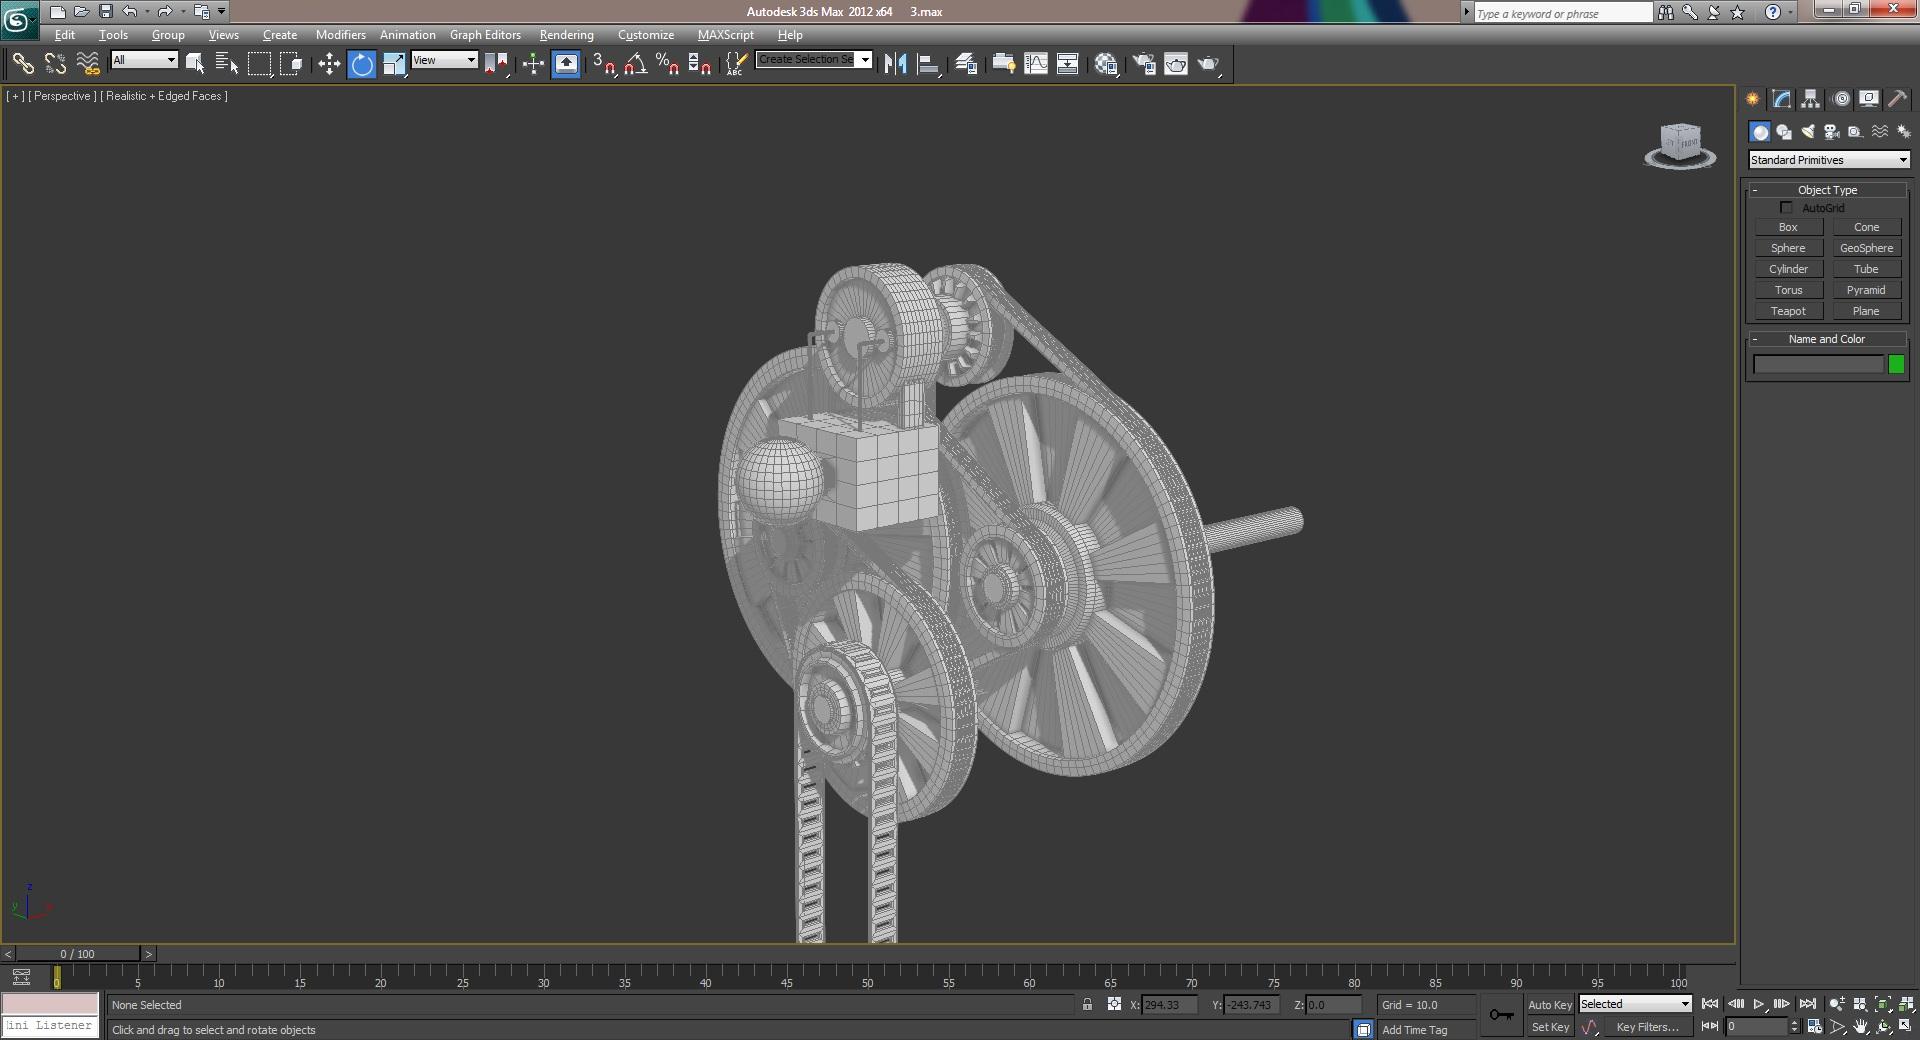Screen dimensions: 1920x1040
Task: Open Key Filters dialog
Action: point(1647,1027)
